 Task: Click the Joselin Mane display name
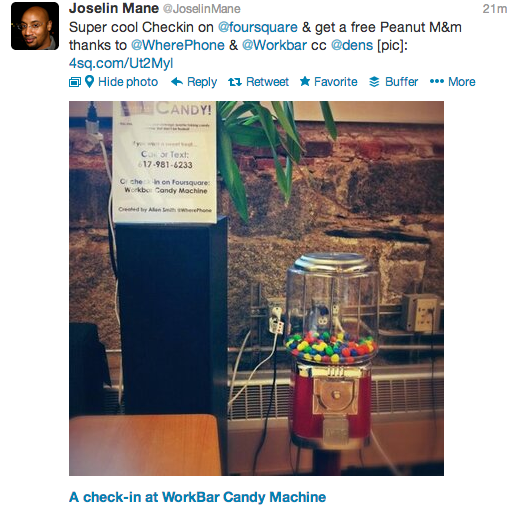114,8
